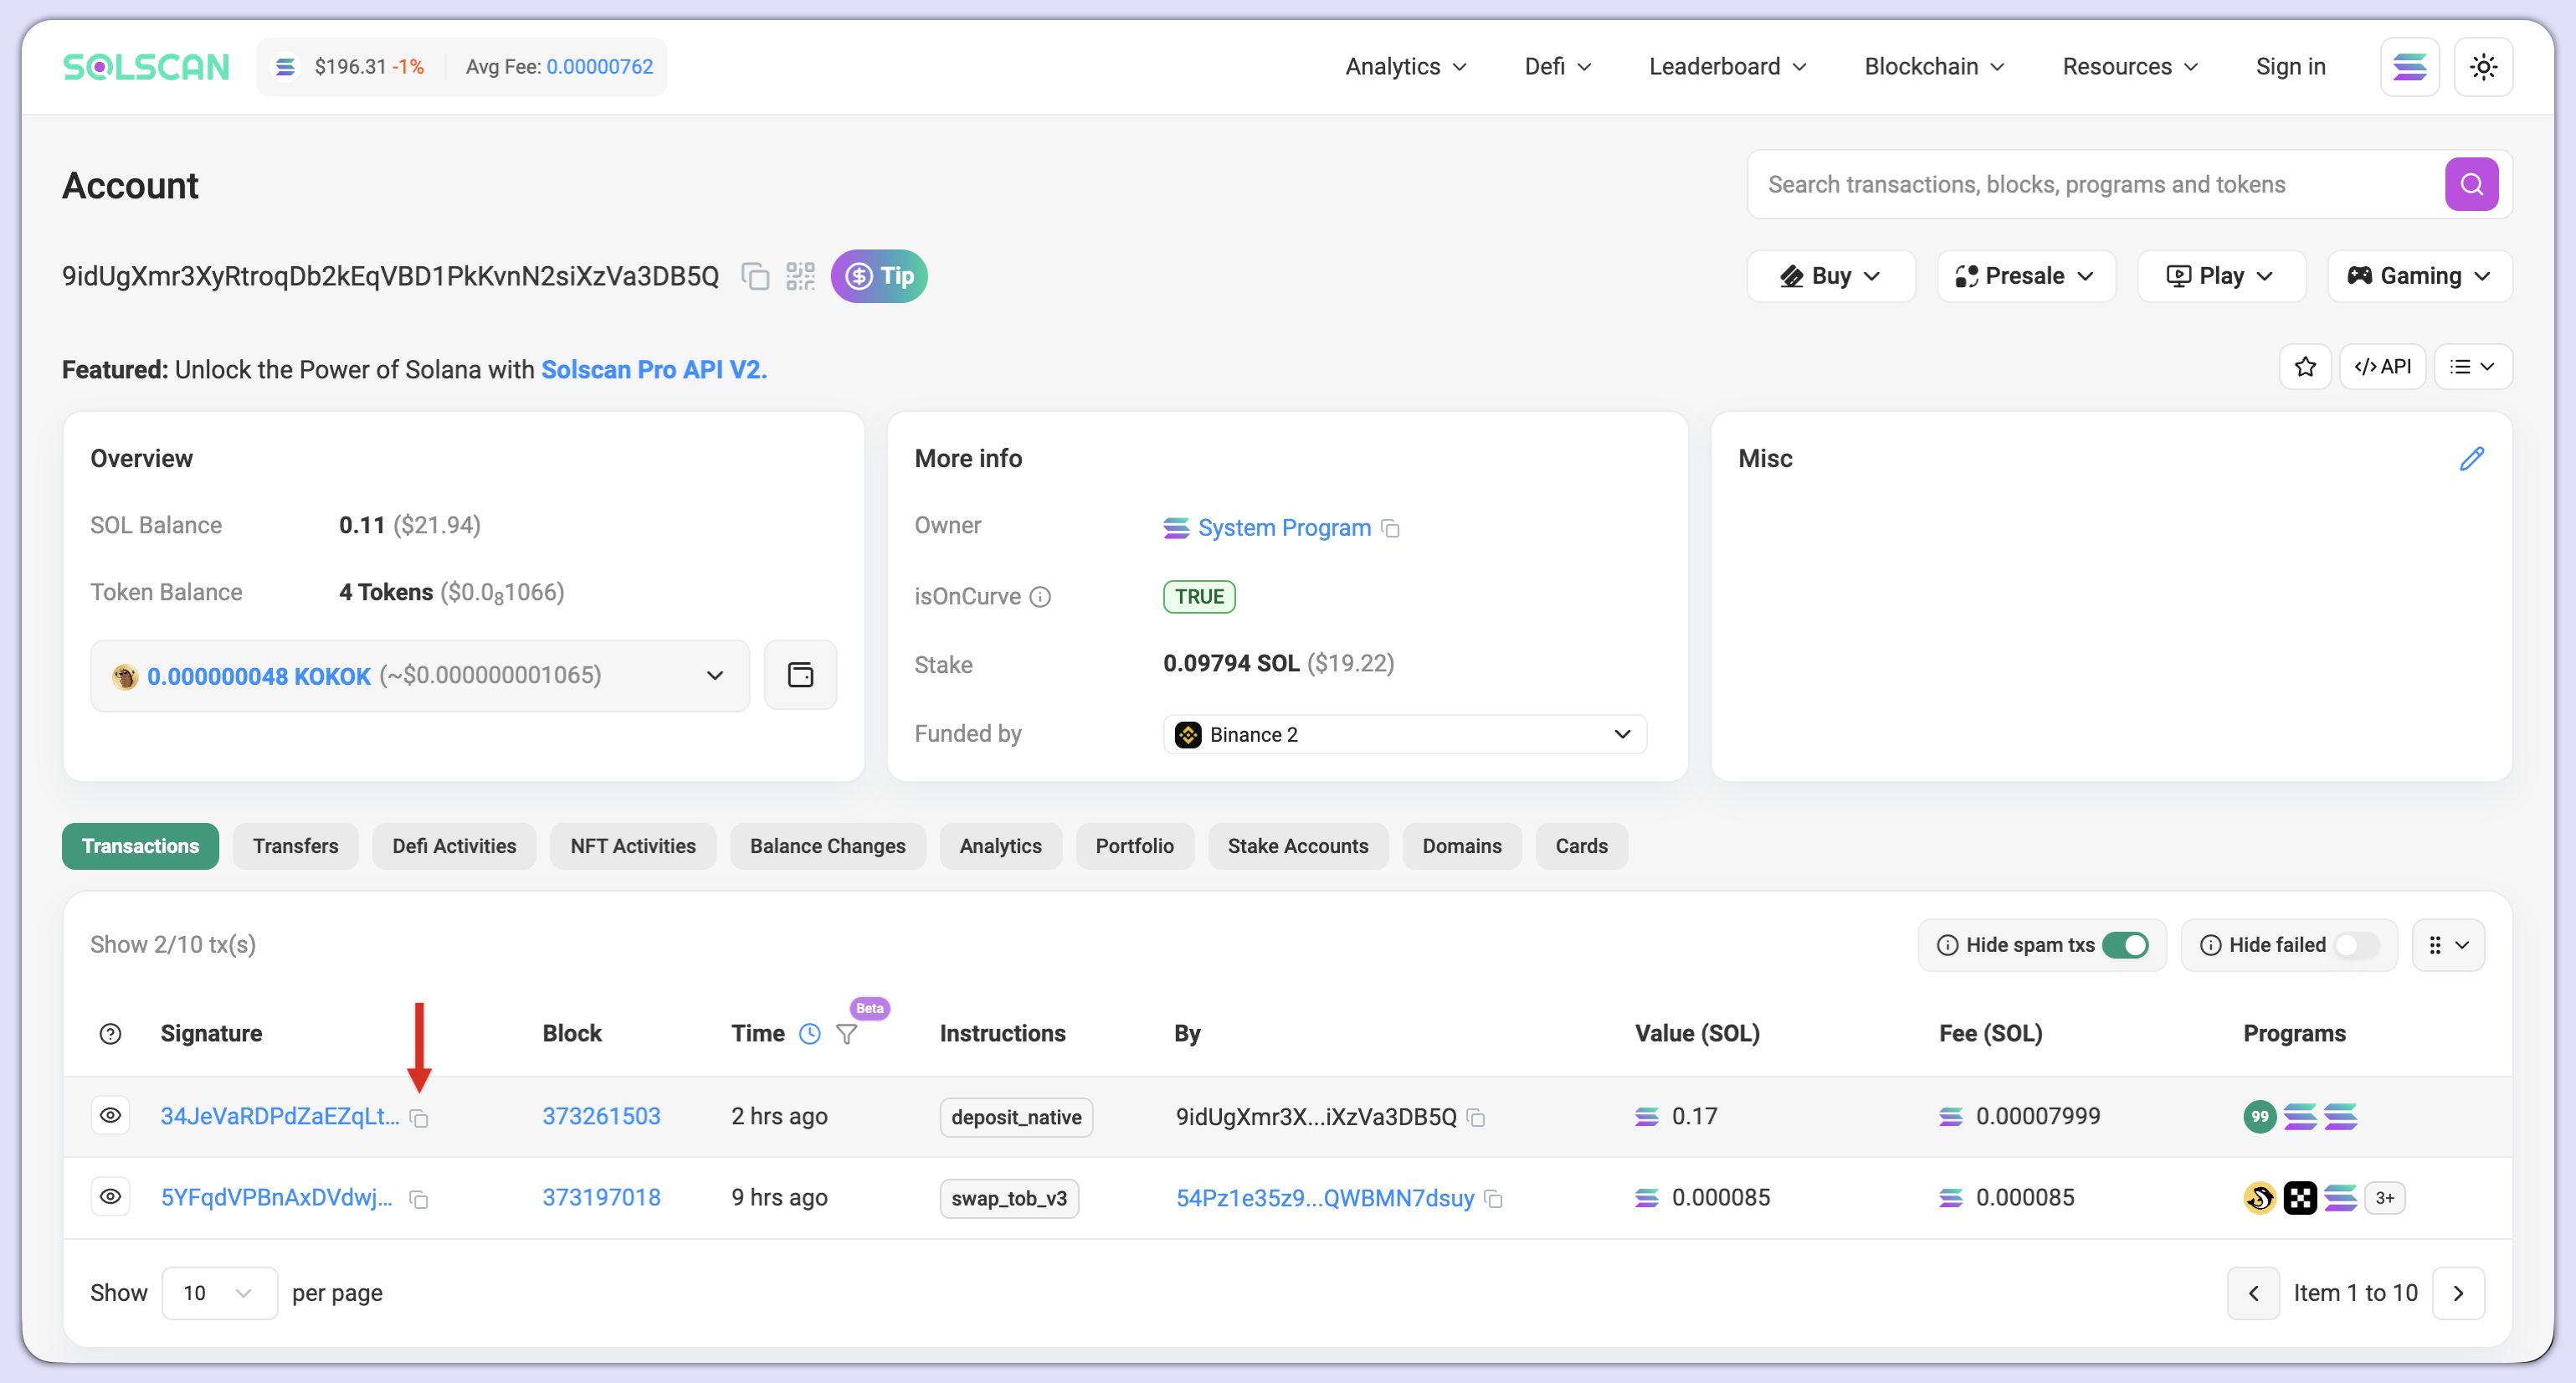Expand the KOKOK token balance dropdown
The height and width of the screenshot is (1383, 2576).
[713, 675]
